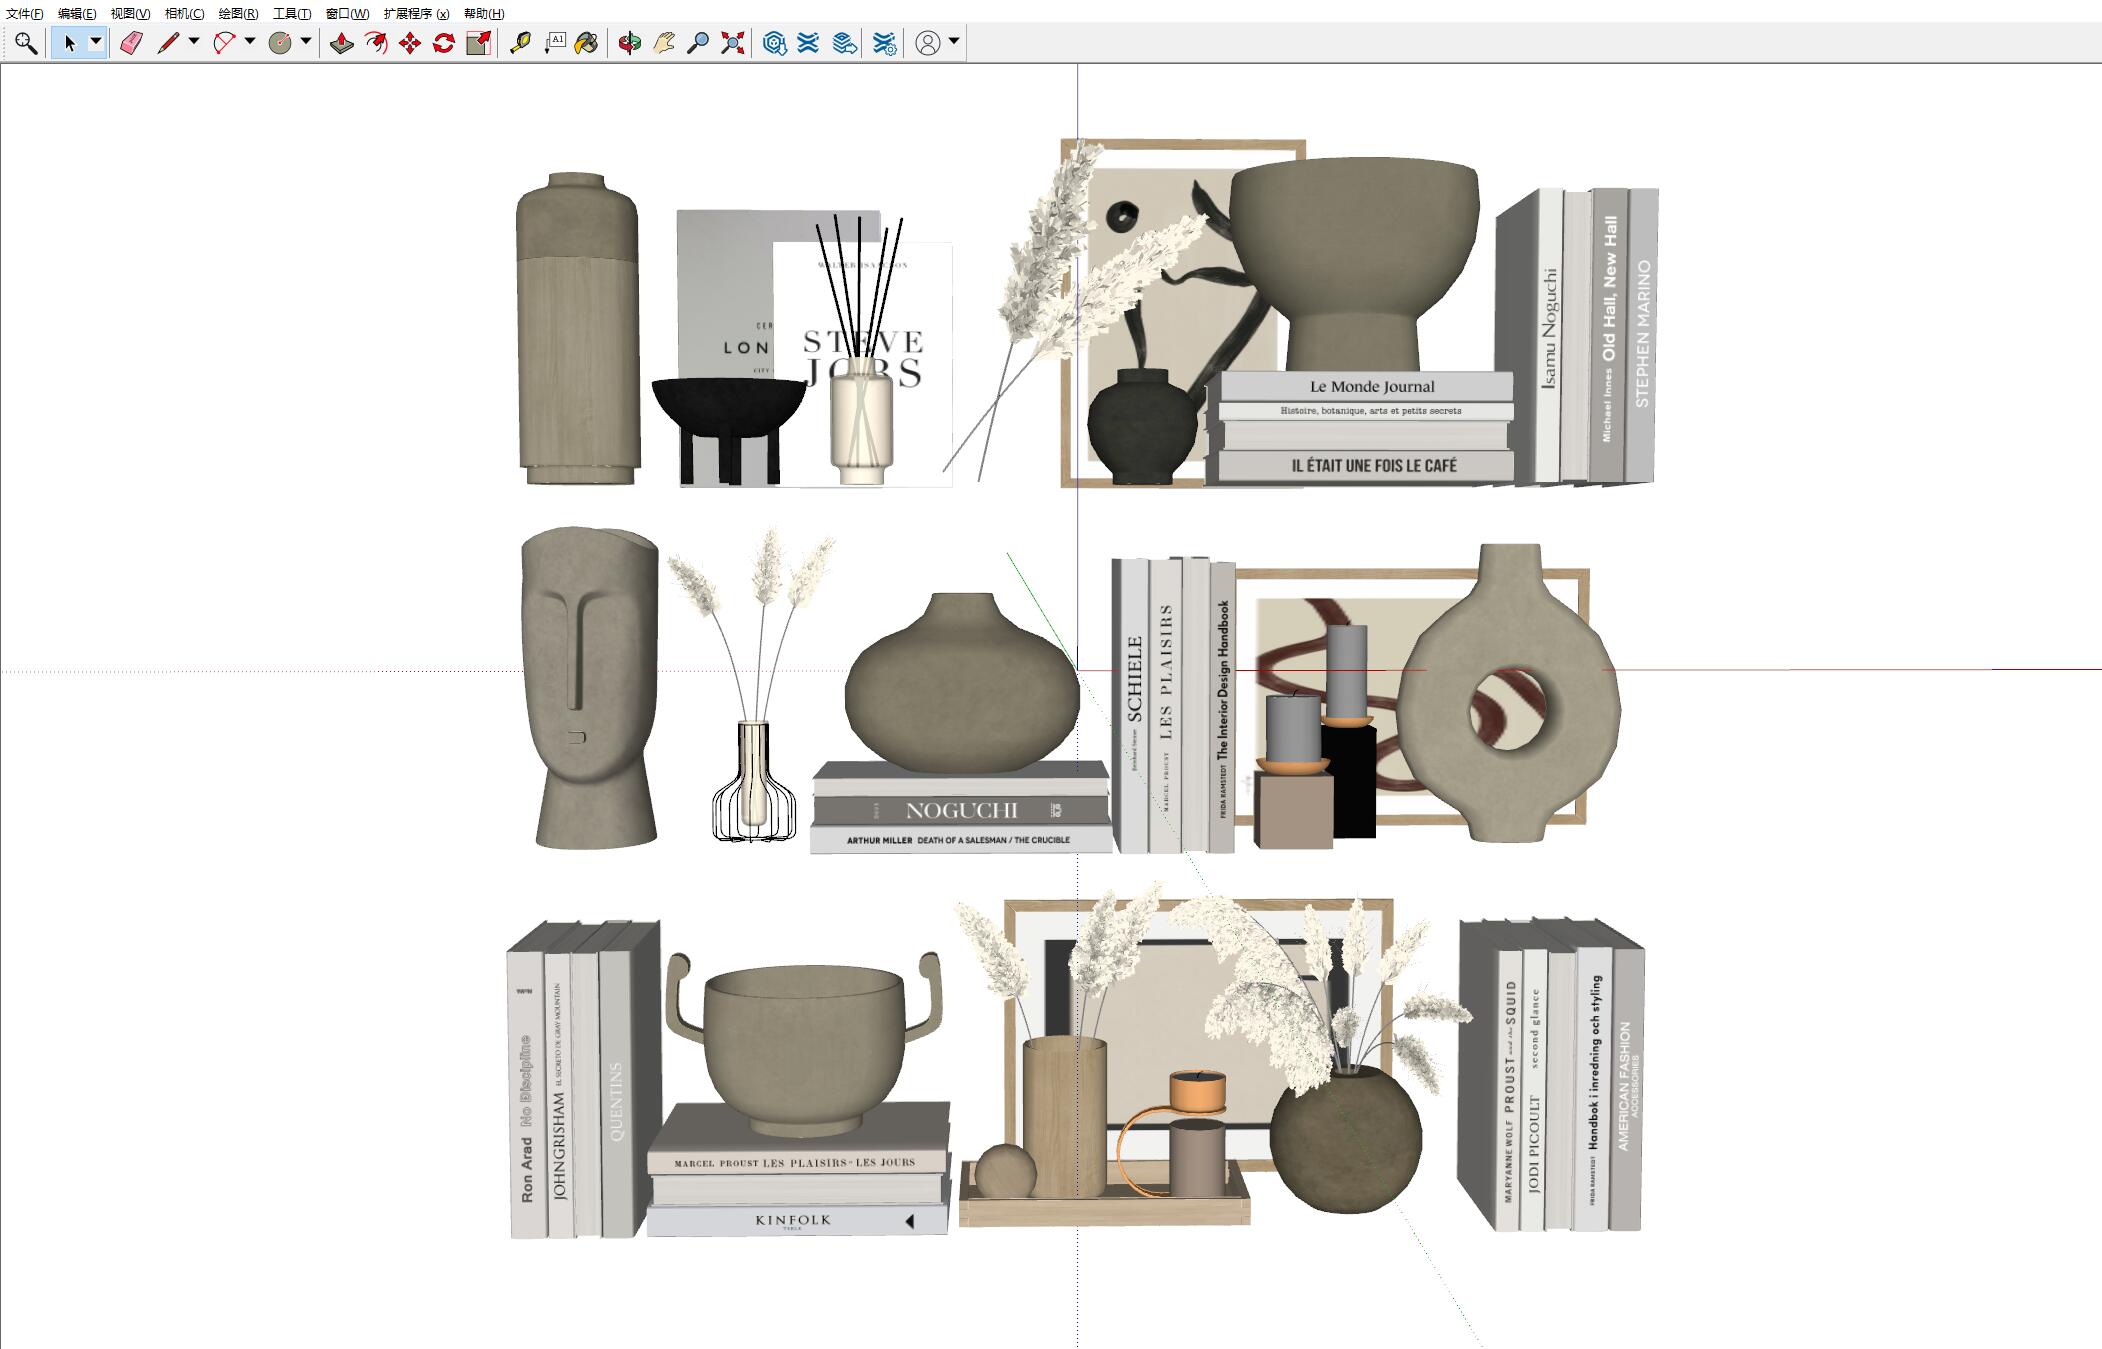
Task: Click the search magnifier icon
Action: pyautogui.click(x=26, y=43)
